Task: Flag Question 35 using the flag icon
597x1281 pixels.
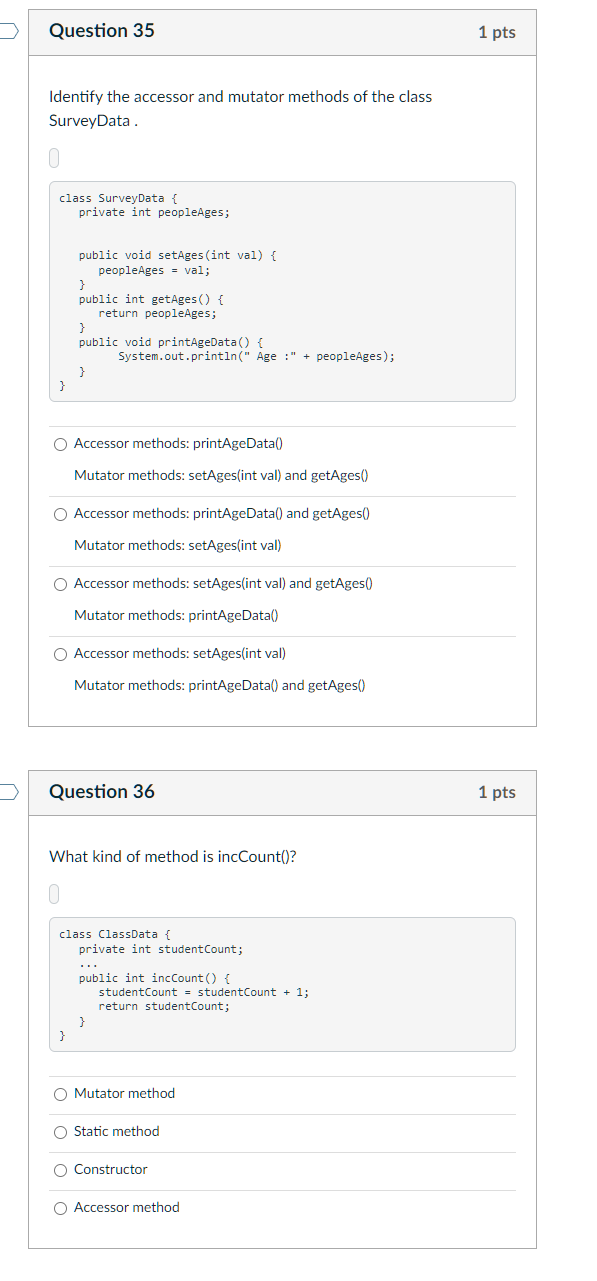Action: pos(8,32)
